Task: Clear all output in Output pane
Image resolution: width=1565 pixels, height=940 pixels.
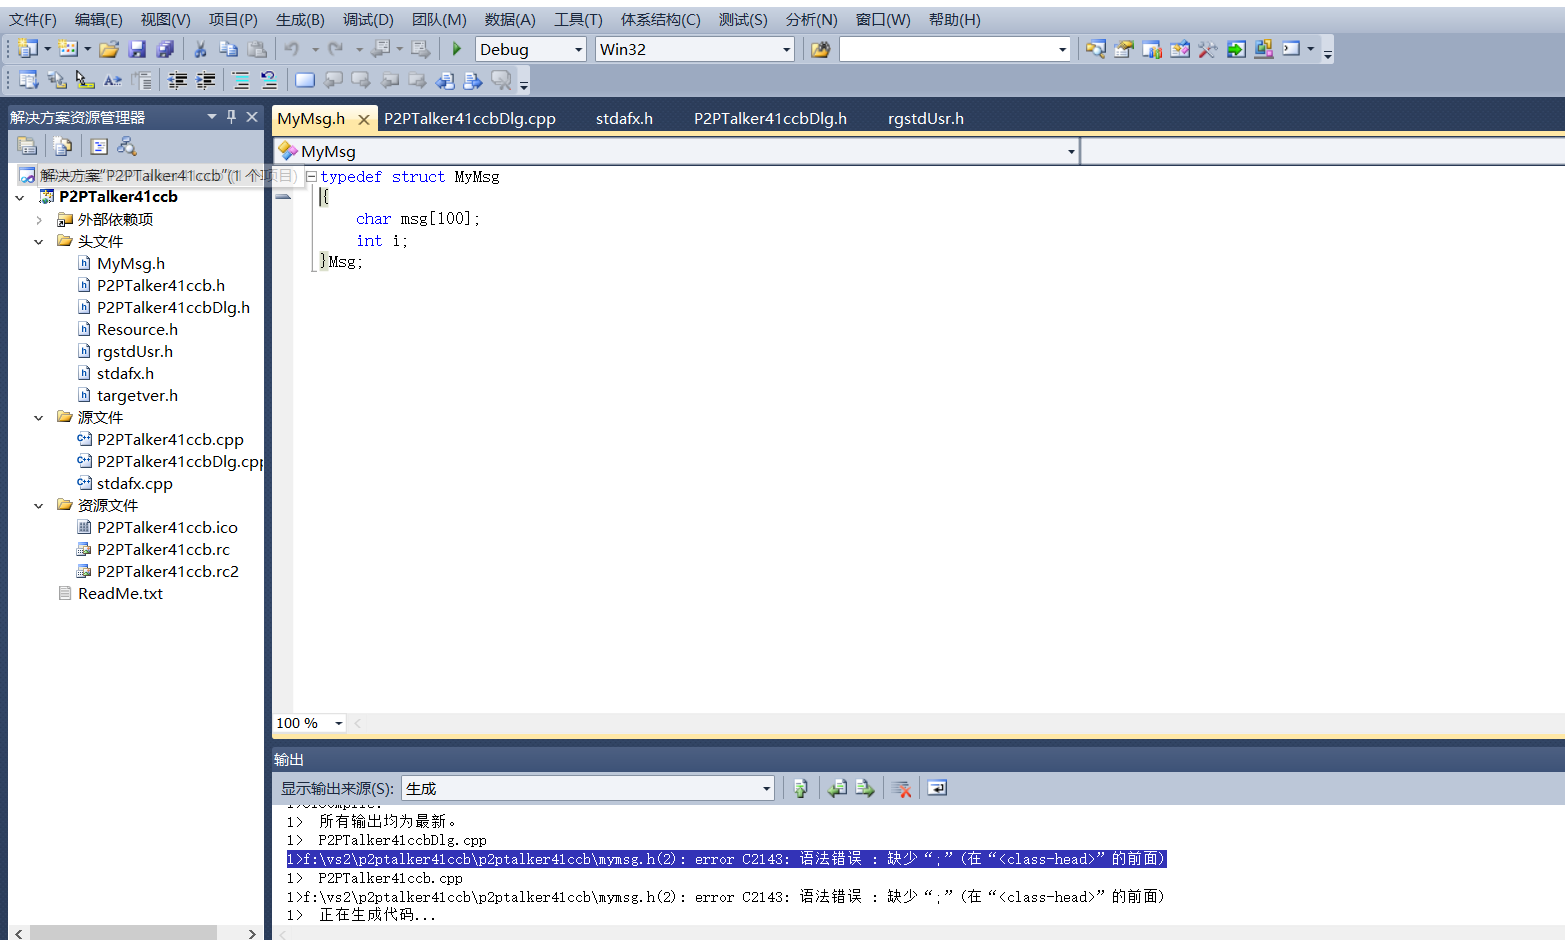Action: coord(901,789)
